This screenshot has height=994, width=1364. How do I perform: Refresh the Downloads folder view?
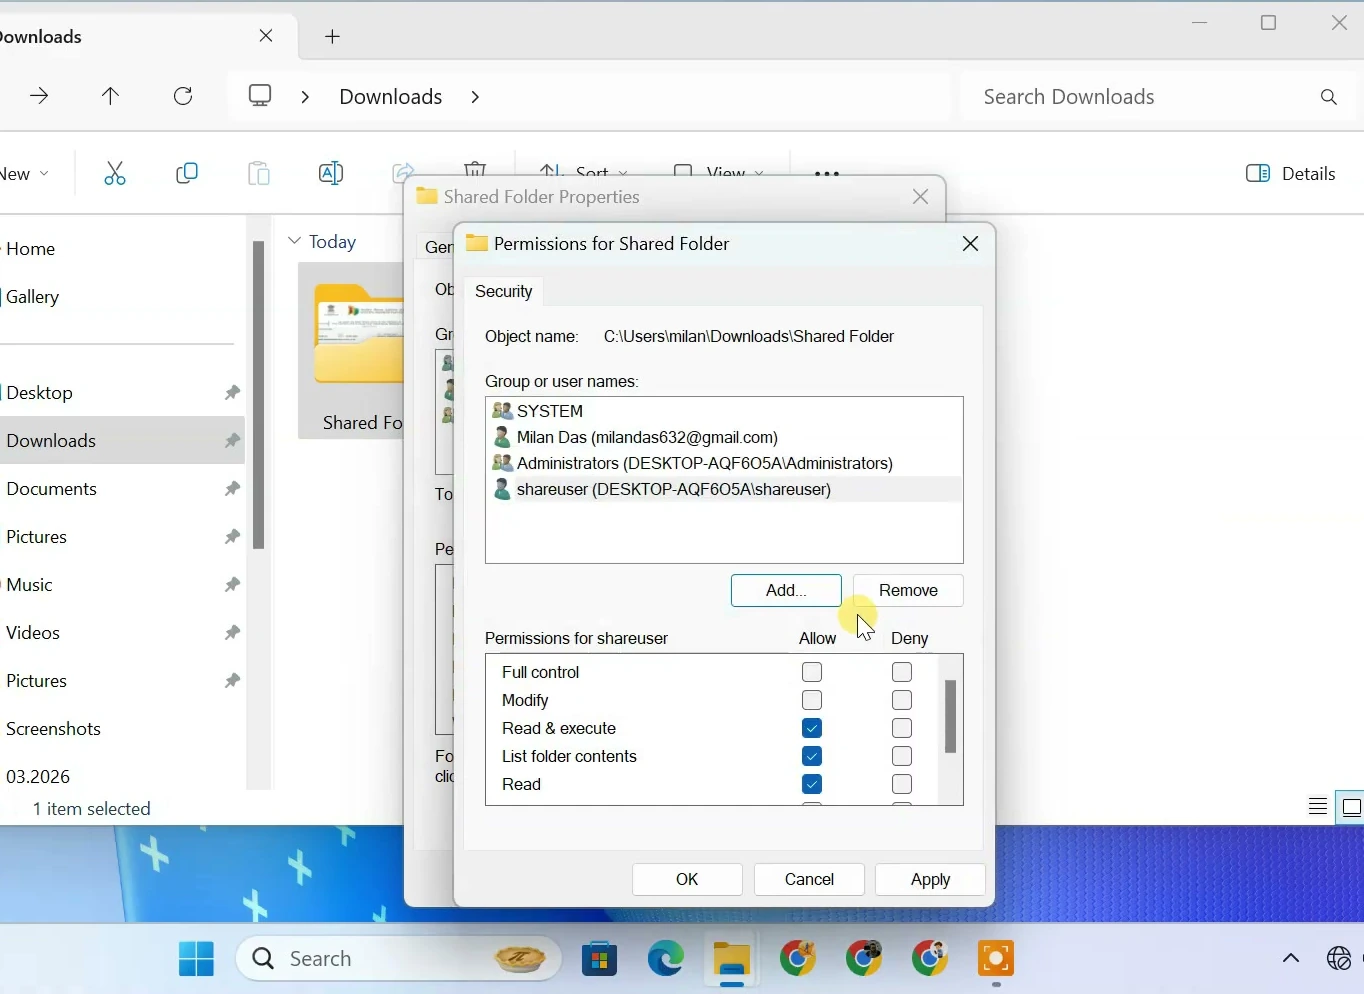click(183, 96)
